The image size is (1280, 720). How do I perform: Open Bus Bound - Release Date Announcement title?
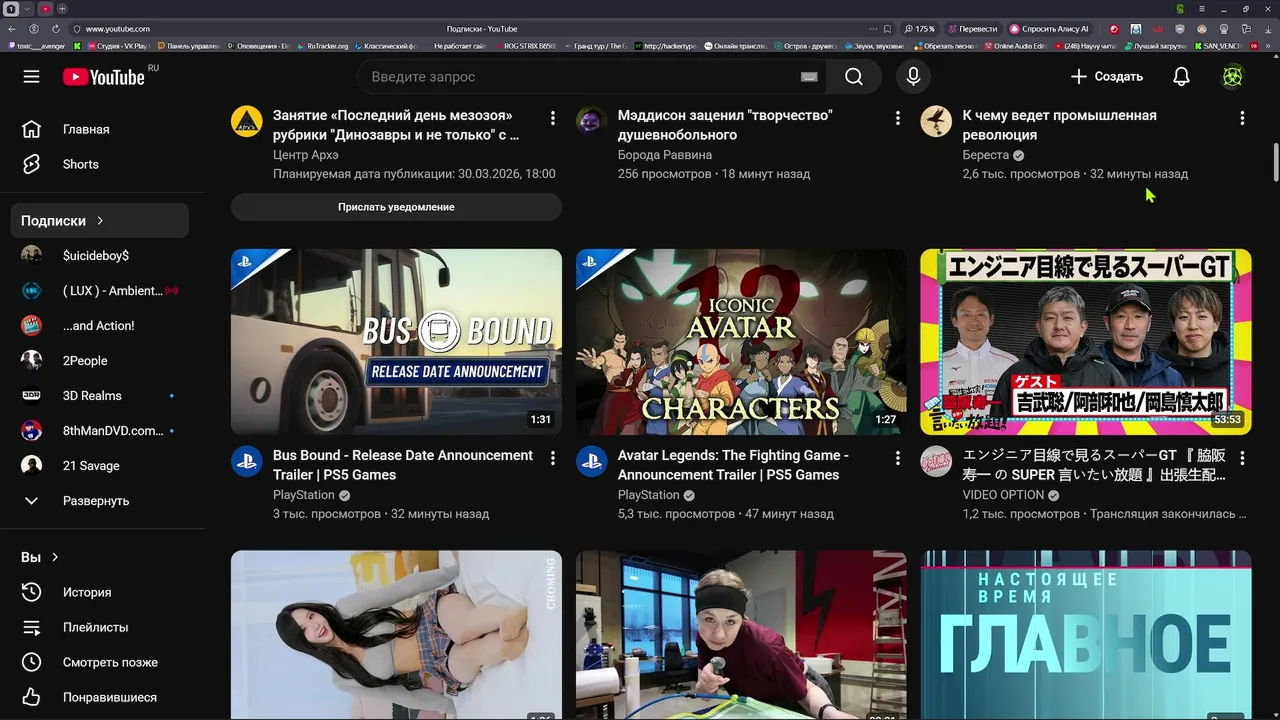(x=403, y=465)
